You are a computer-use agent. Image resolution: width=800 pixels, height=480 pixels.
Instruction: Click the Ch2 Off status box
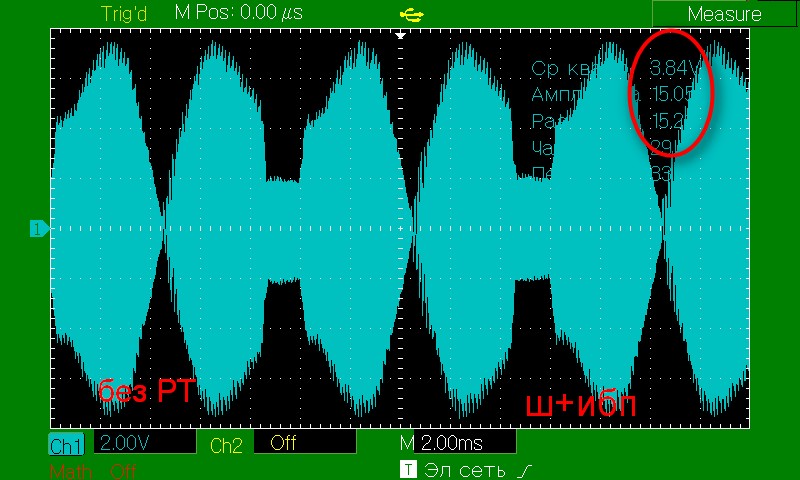[x=299, y=443]
